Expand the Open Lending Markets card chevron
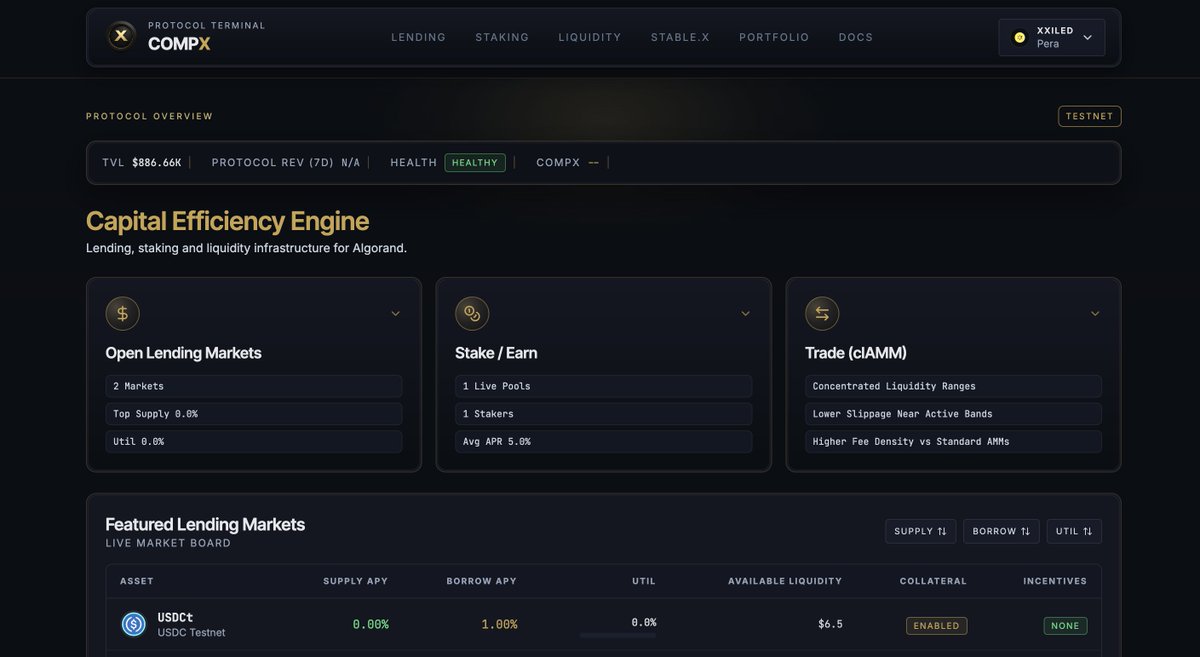The image size is (1200, 657). [x=395, y=314]
